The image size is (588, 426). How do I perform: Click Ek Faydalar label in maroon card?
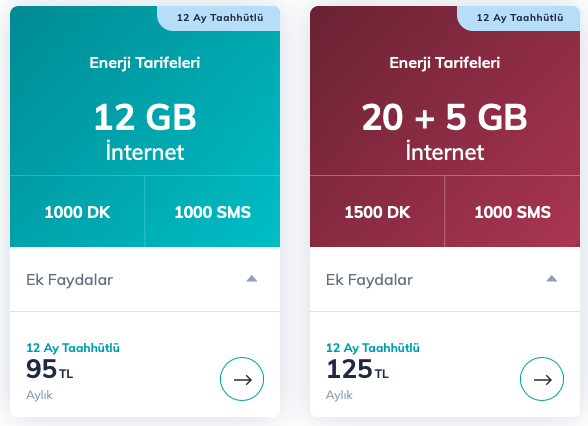tap(369, 280)
